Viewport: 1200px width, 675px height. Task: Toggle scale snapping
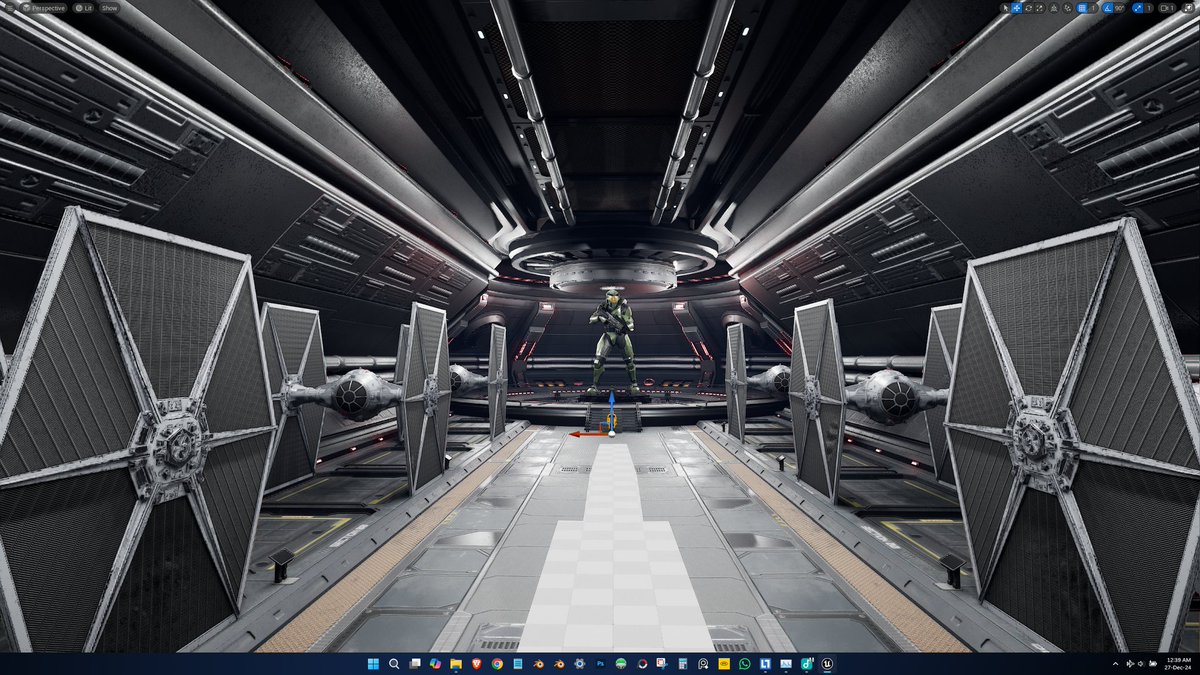click(x=1138, y=7)
